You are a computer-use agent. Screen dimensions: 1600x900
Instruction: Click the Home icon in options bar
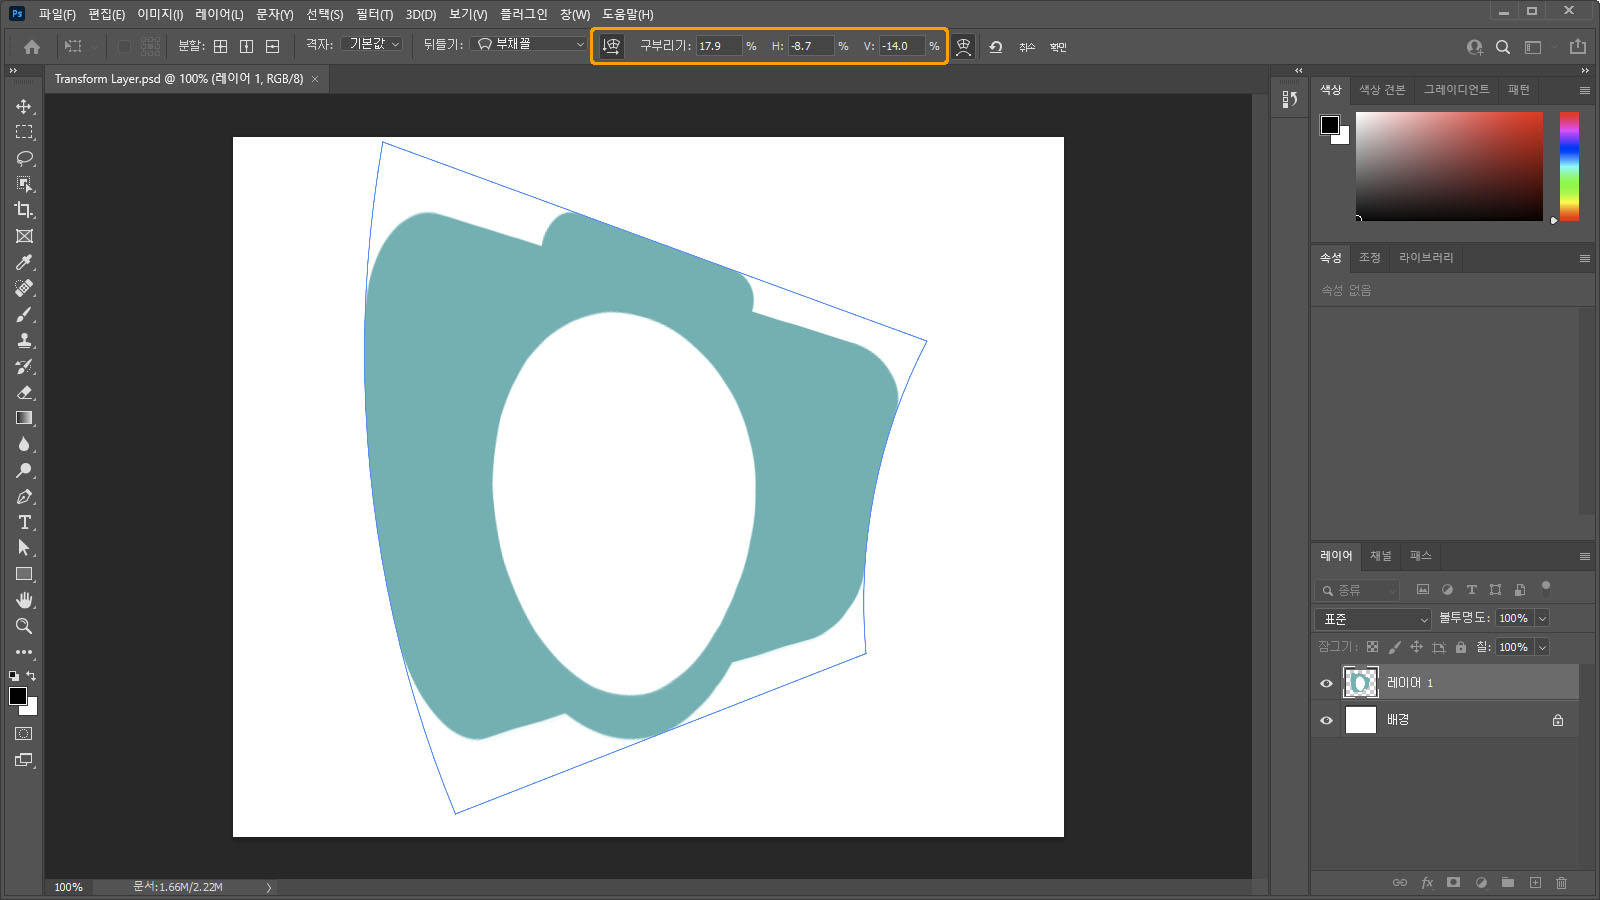pos(32,46)
